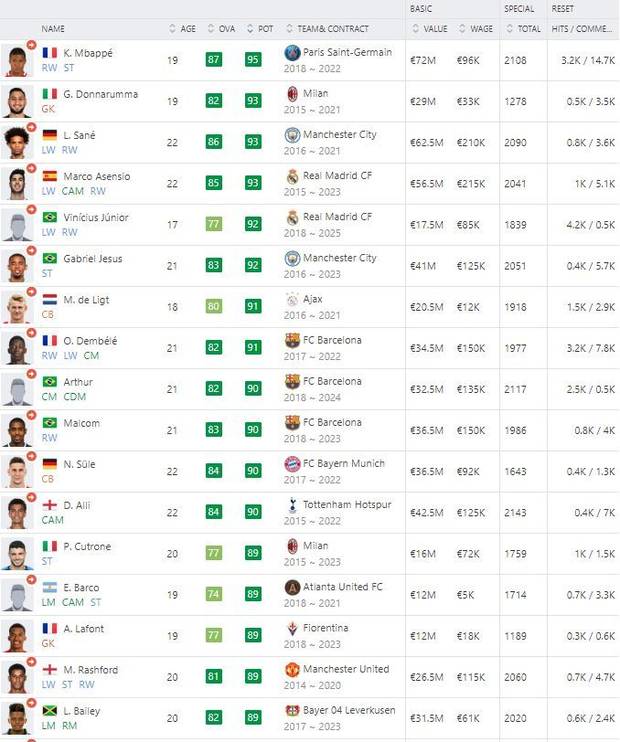Click the Tottenham Hotspur crest icon

click(292, 505)
